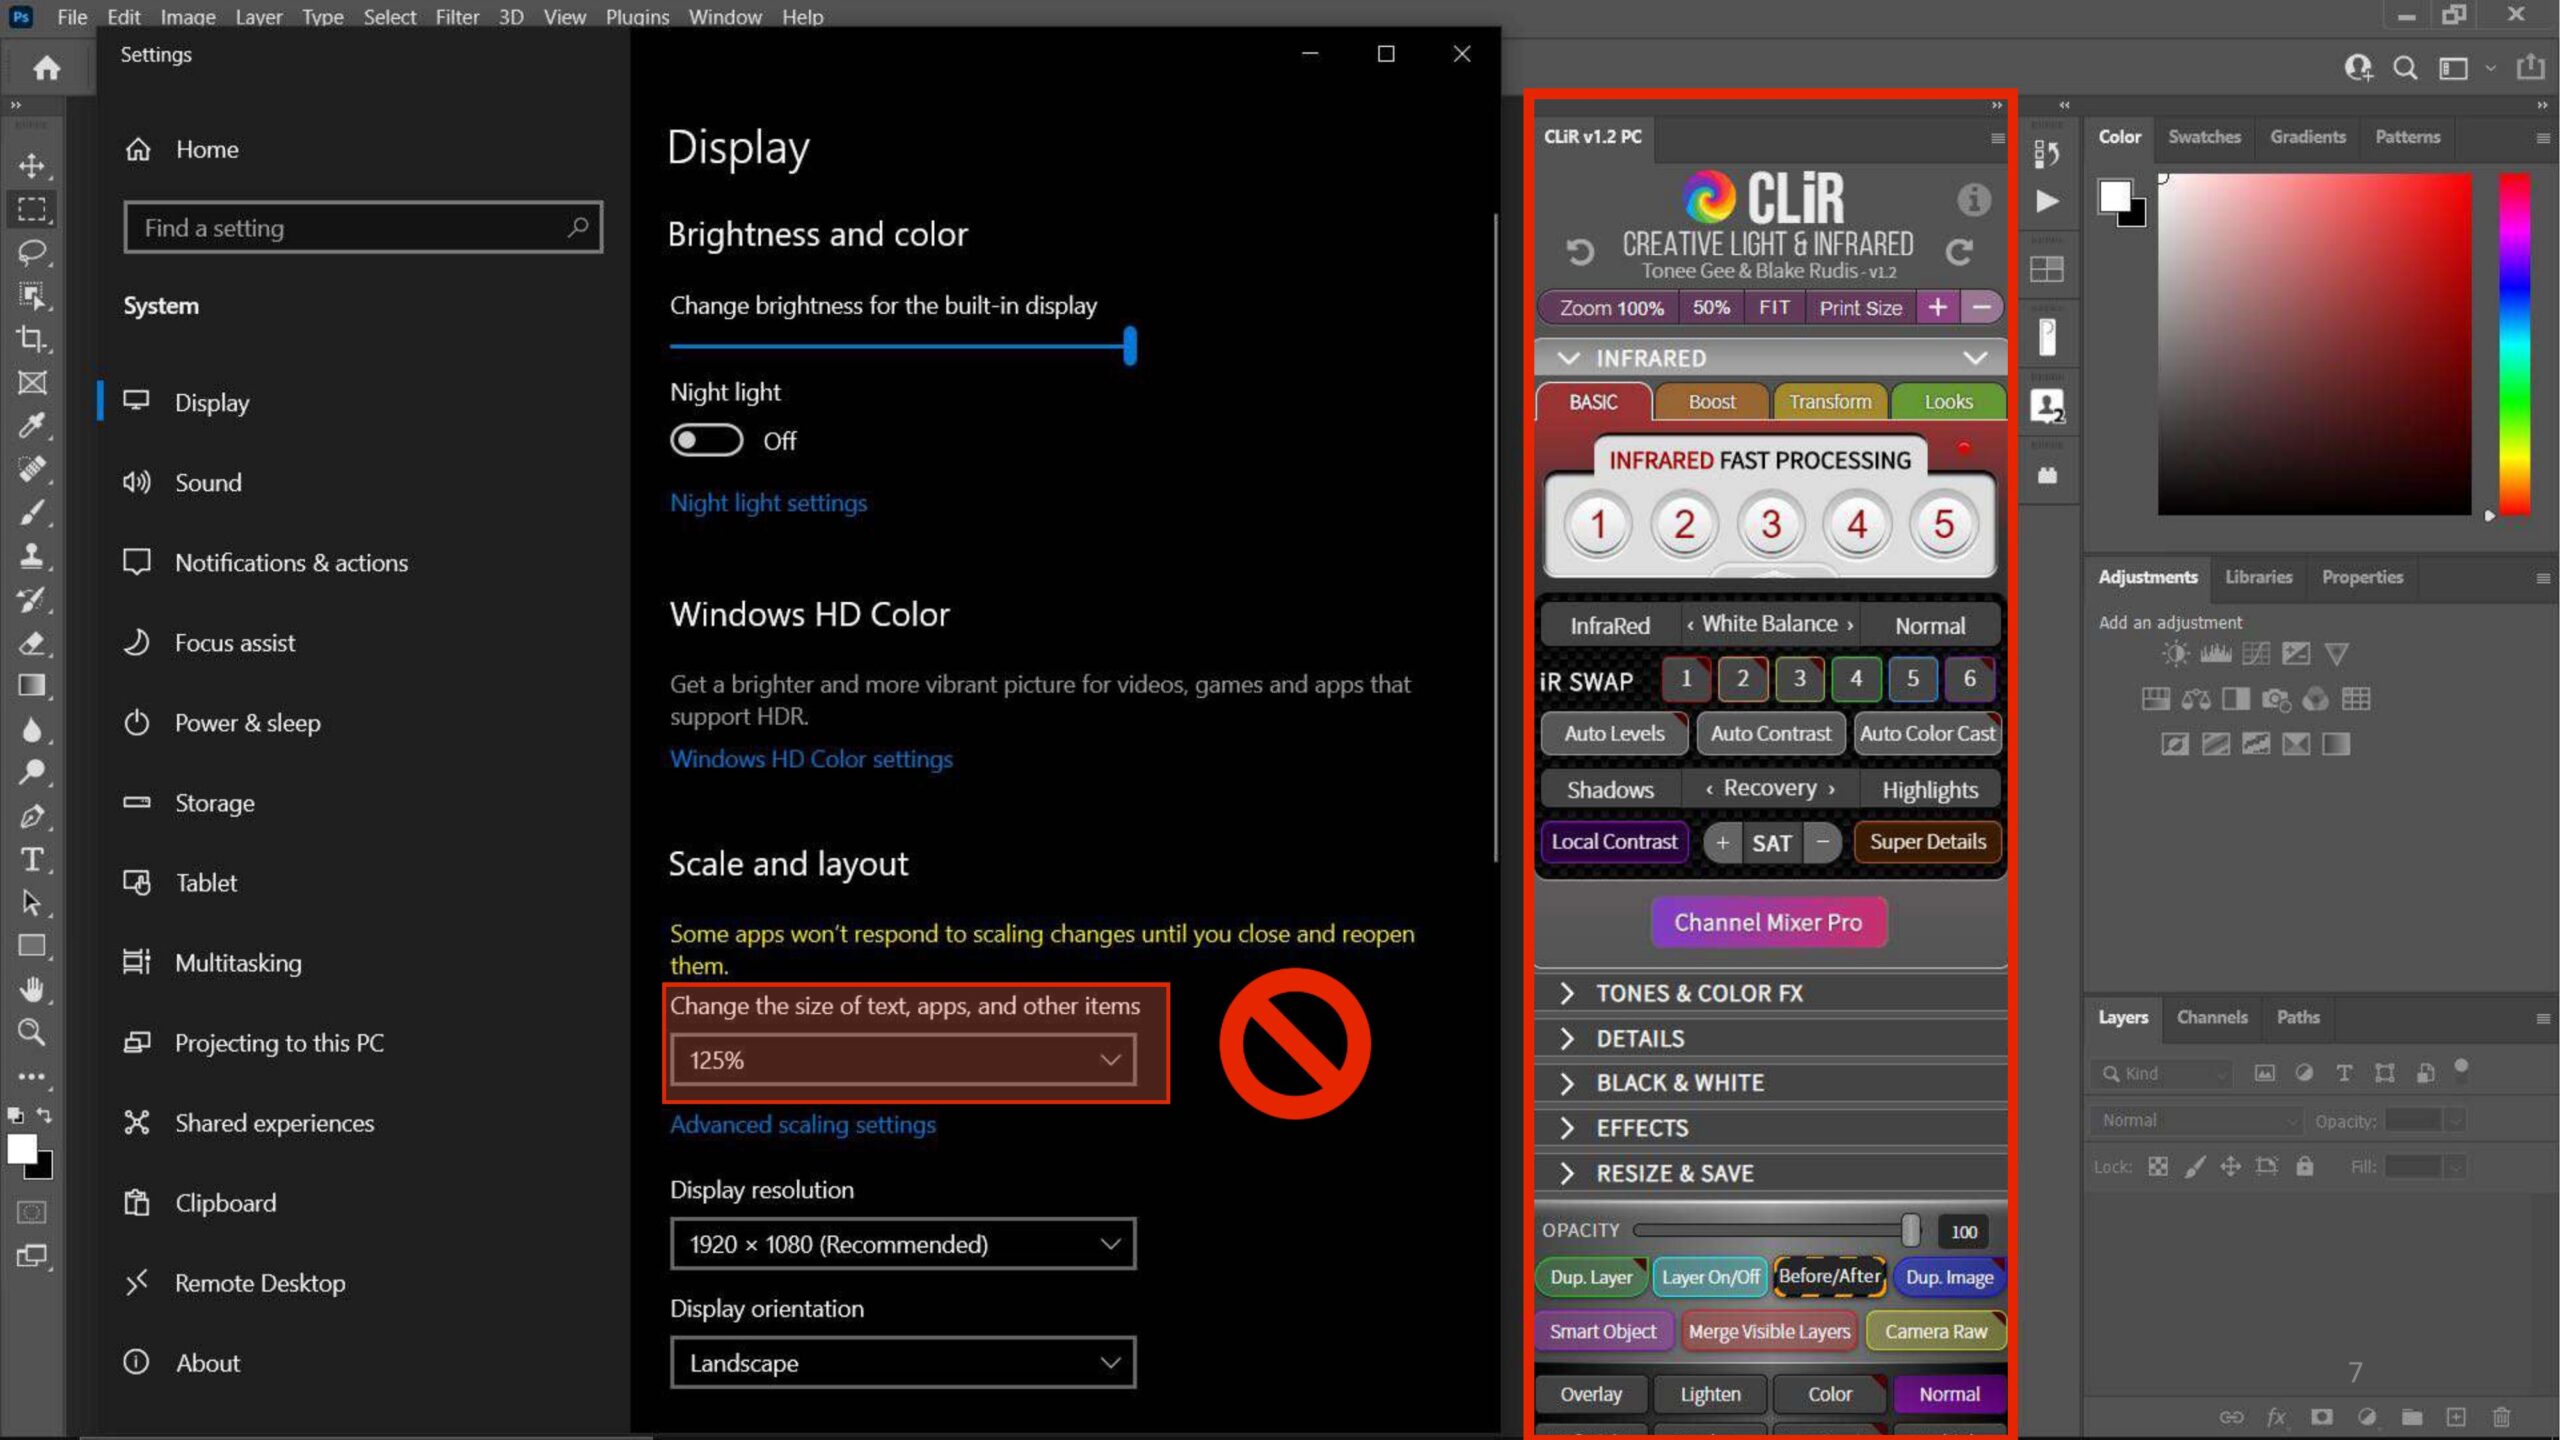Select the Horizontal Type tool
This screenshot has width=2560, height=1440.
[32, 860]
